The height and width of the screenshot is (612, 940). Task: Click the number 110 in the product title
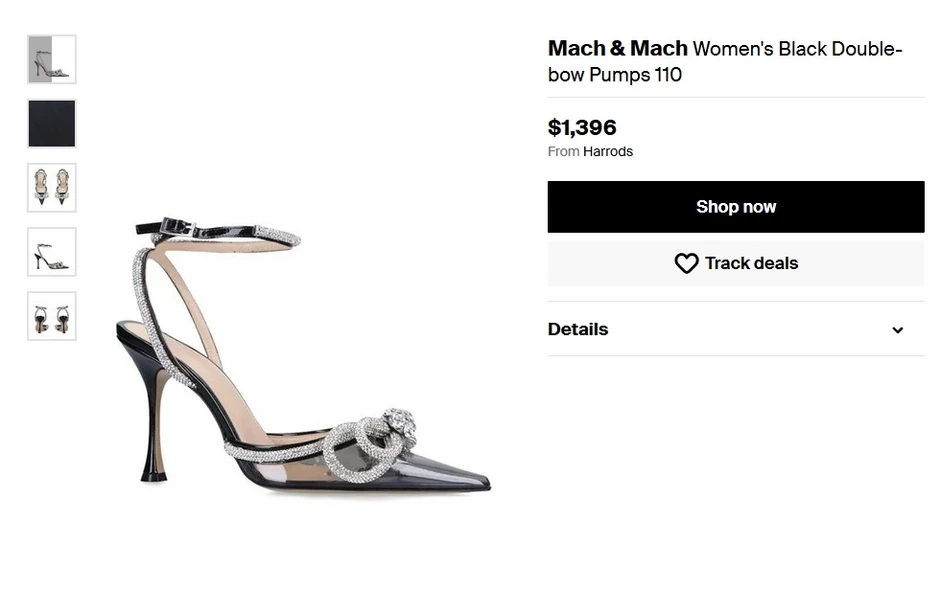[x=668, y=75]
